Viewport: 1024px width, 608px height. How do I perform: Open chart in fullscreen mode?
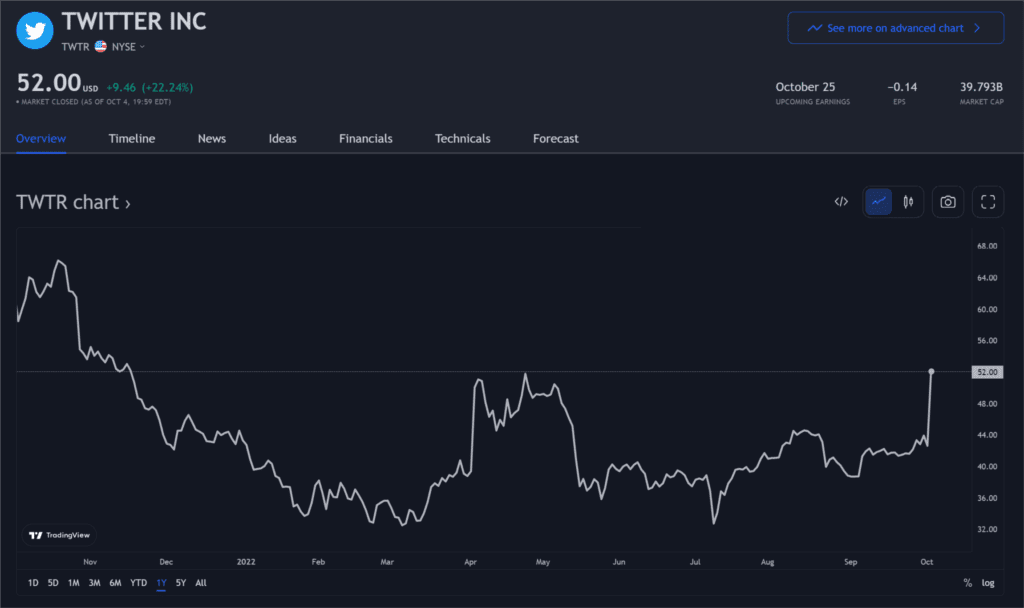[x=988, y=202]
